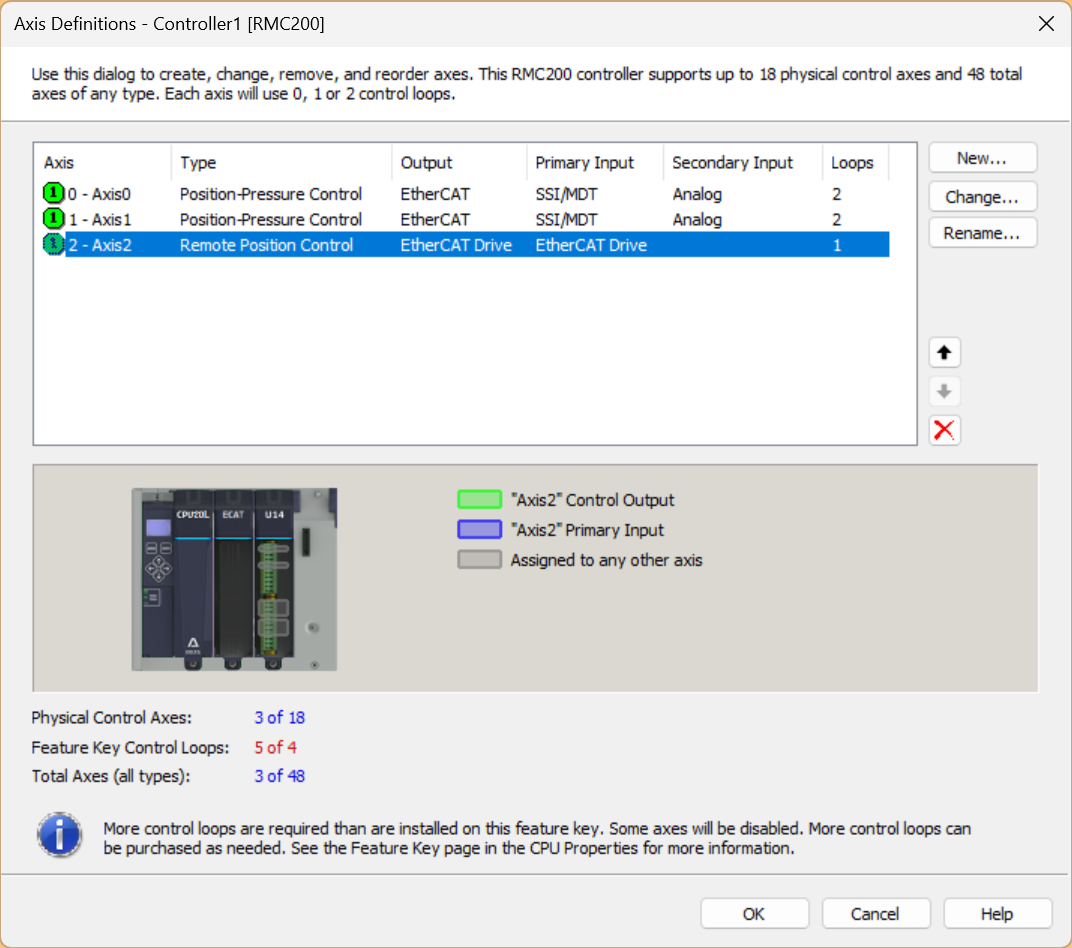
Task: Click Axis2's EtherCAT Drive output cell
Action: coord(456,245)
